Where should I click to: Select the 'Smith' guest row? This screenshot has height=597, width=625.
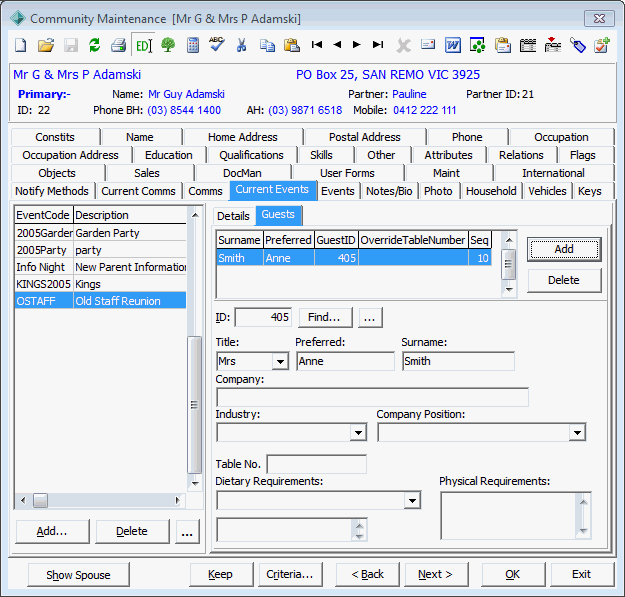pyautogui.click(x=354, y=258)
